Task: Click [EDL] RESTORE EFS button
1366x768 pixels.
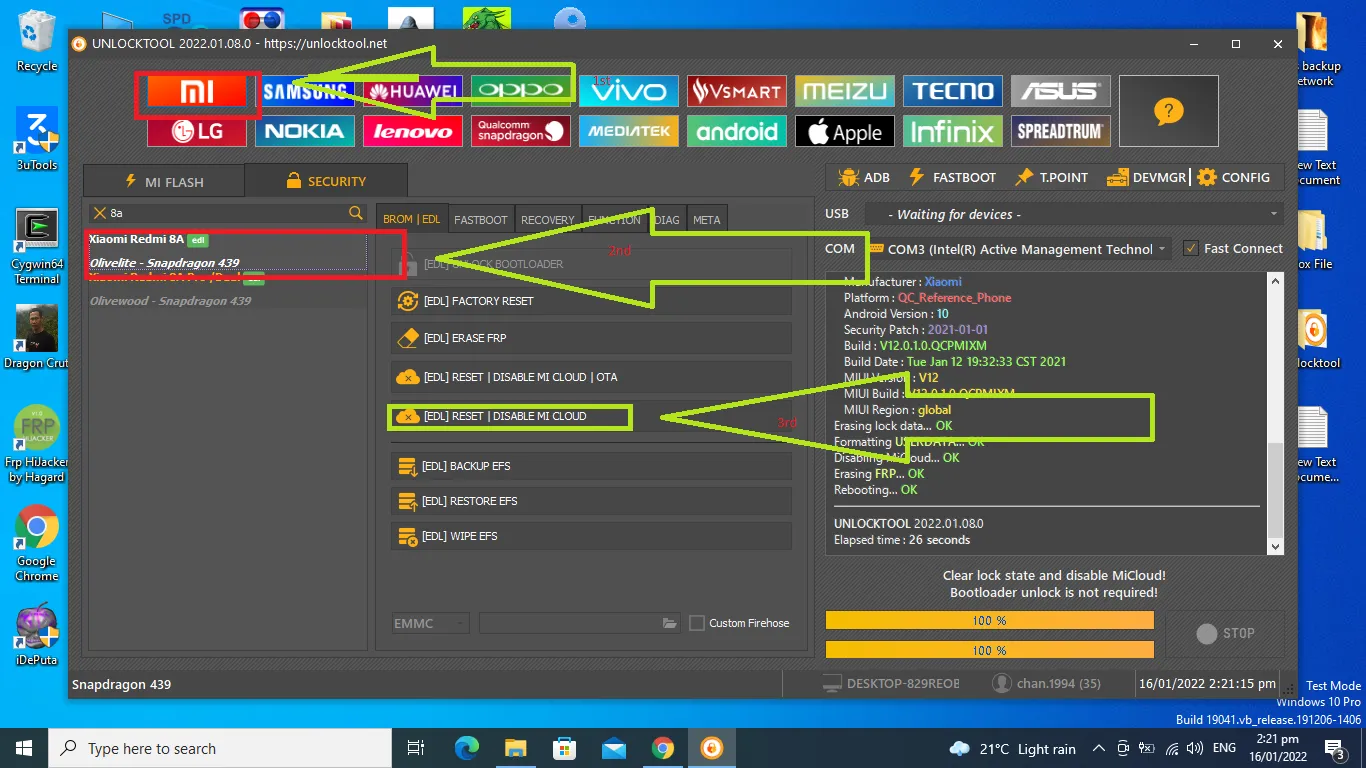Action: (590, 501)
